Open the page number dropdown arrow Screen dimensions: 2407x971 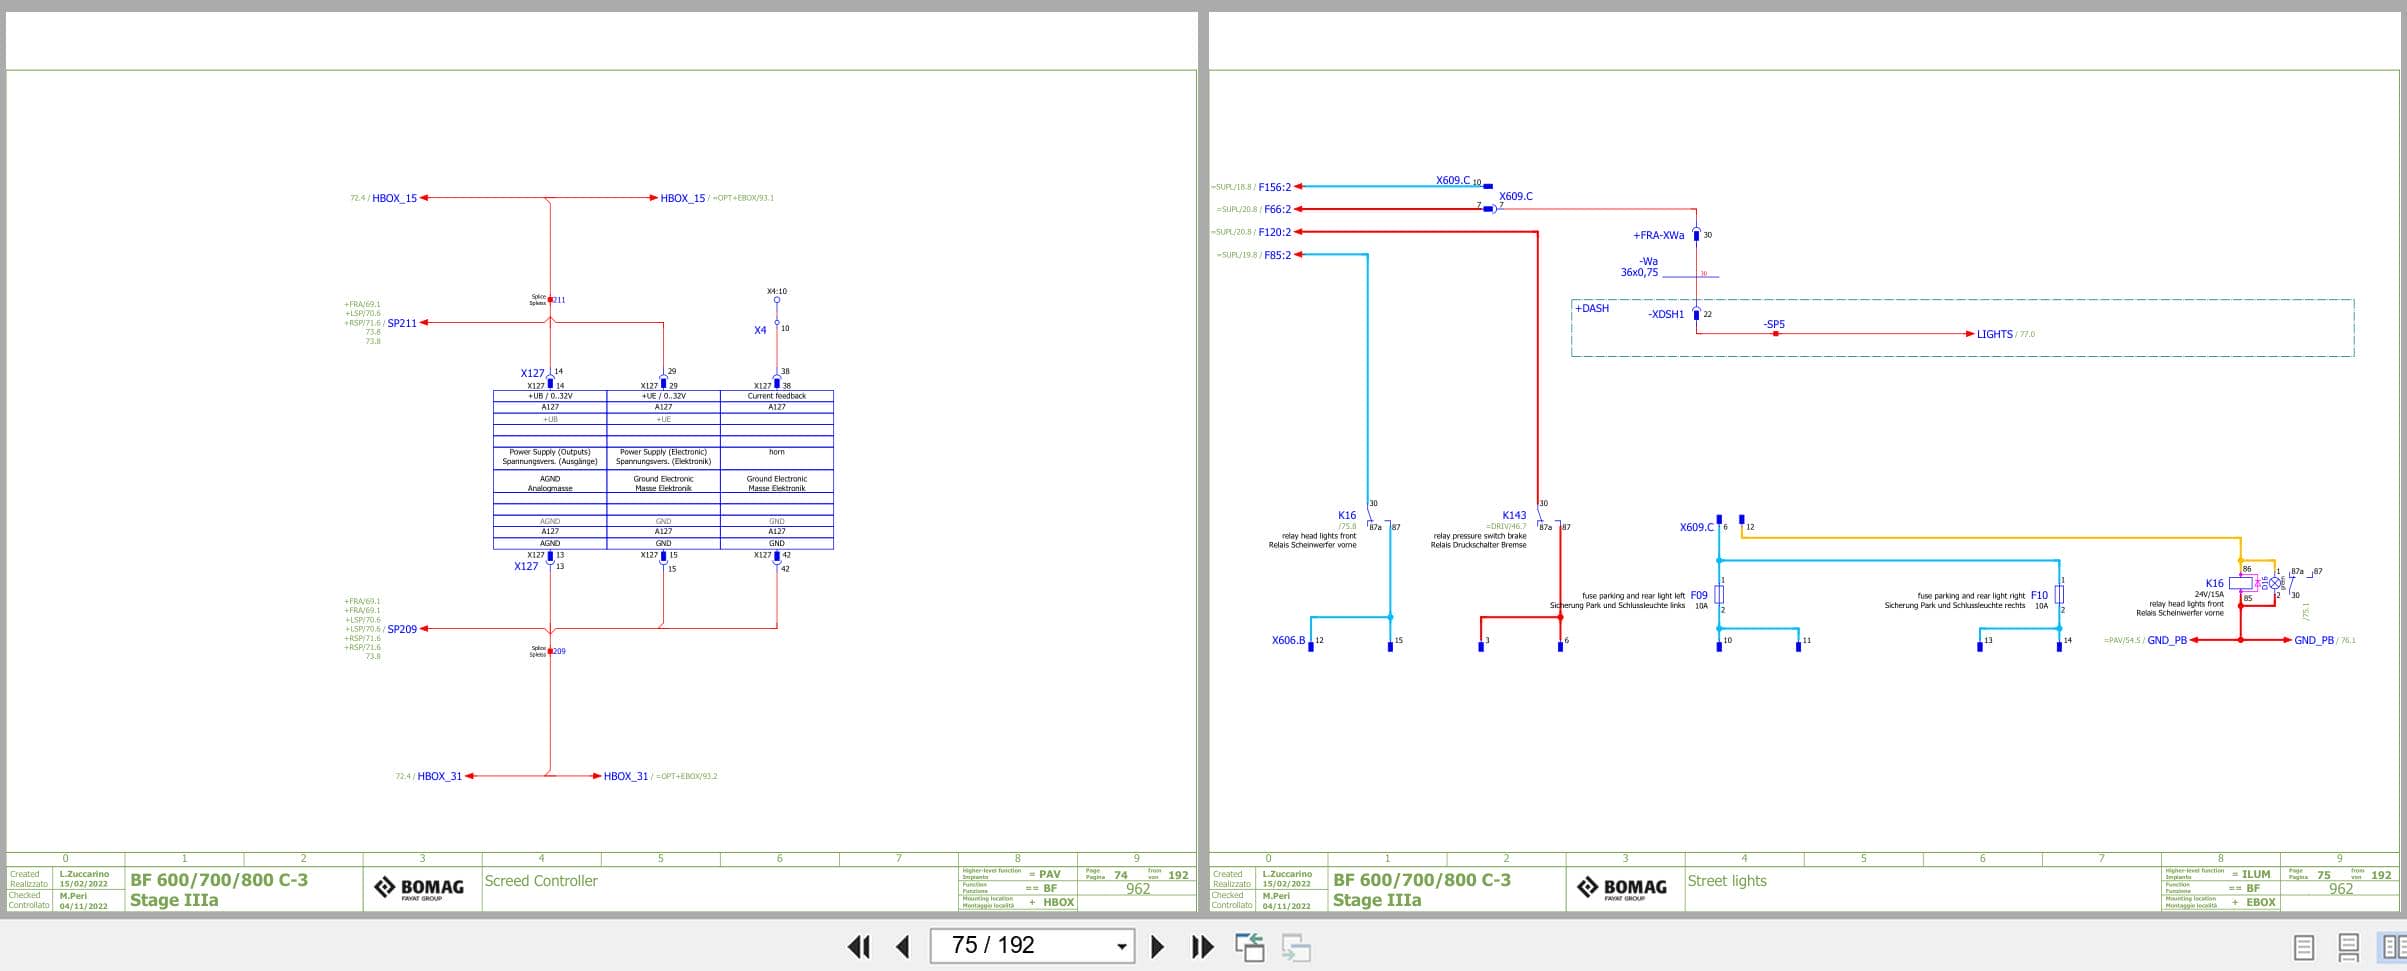[x=1121, y=946]
